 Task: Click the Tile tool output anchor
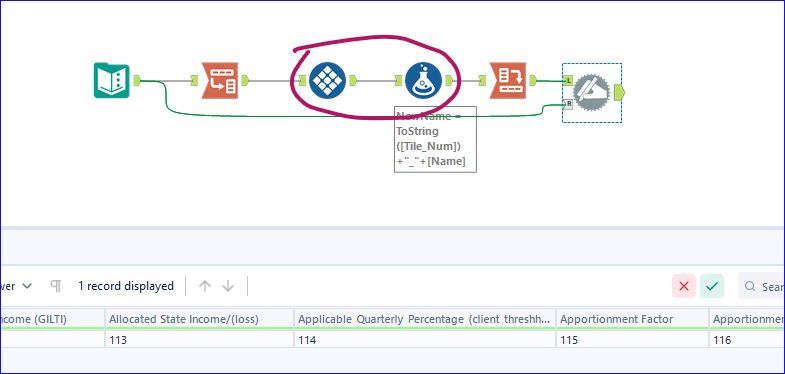[x=353, y=80]
